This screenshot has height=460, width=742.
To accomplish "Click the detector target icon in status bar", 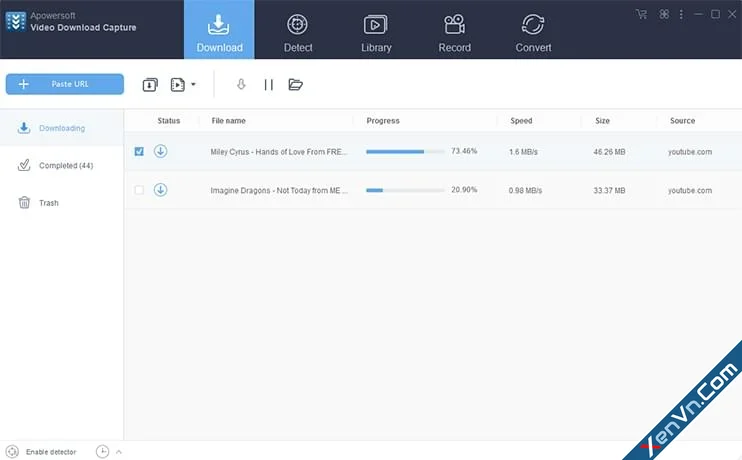I will click(13, 451).
